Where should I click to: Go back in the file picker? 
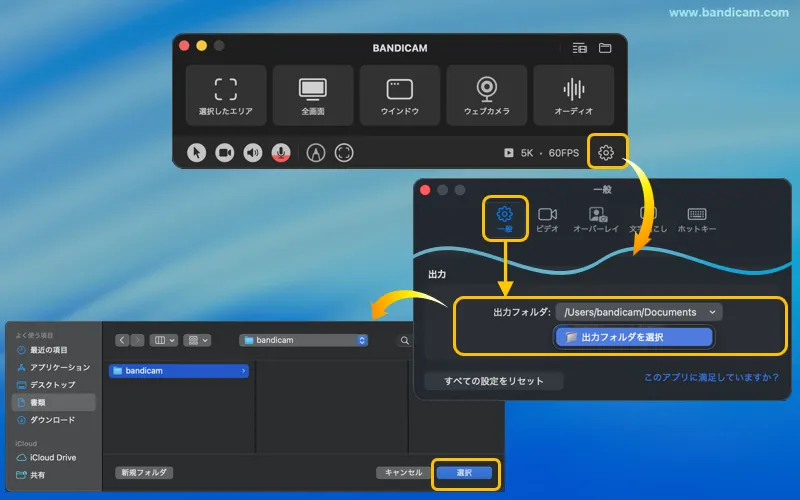[122, 340]
